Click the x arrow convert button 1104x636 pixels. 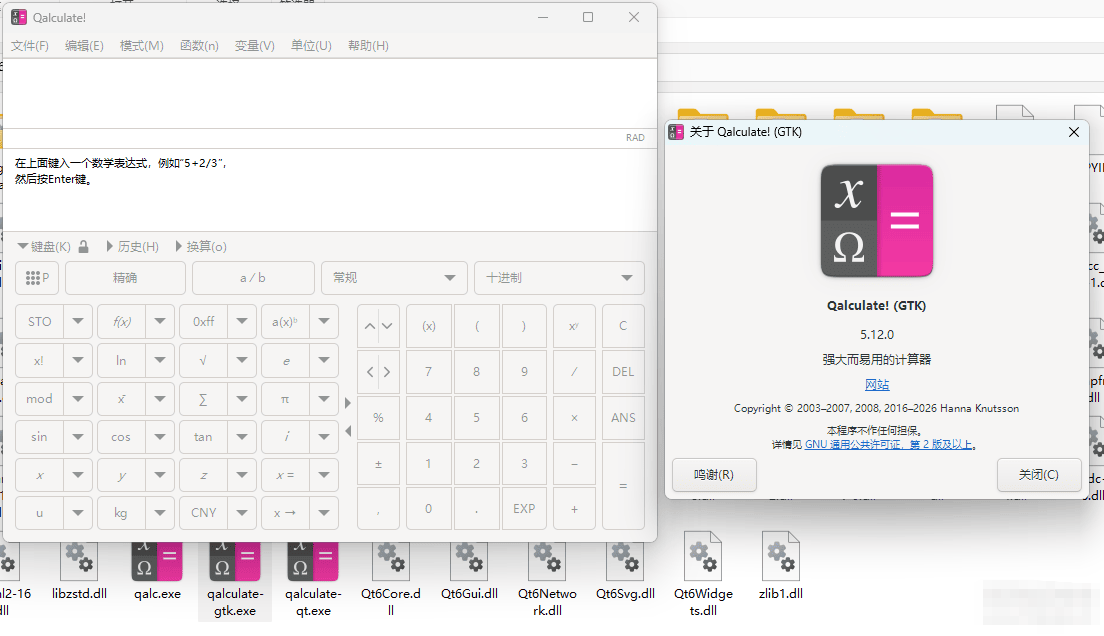click(x=285, y=513)
